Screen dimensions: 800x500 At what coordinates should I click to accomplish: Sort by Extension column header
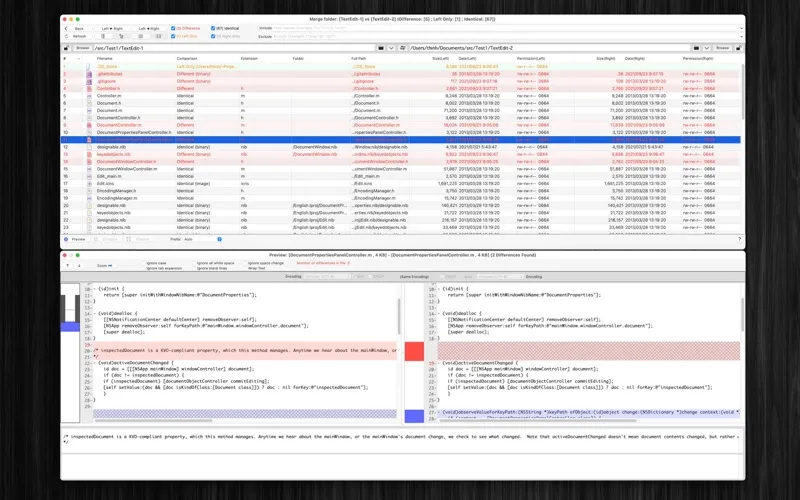[249, 59]
